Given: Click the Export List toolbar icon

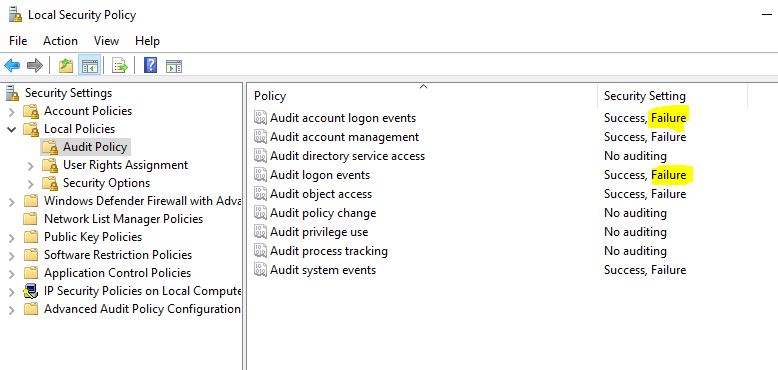Looking at the screenshot, I should point(120,65).
